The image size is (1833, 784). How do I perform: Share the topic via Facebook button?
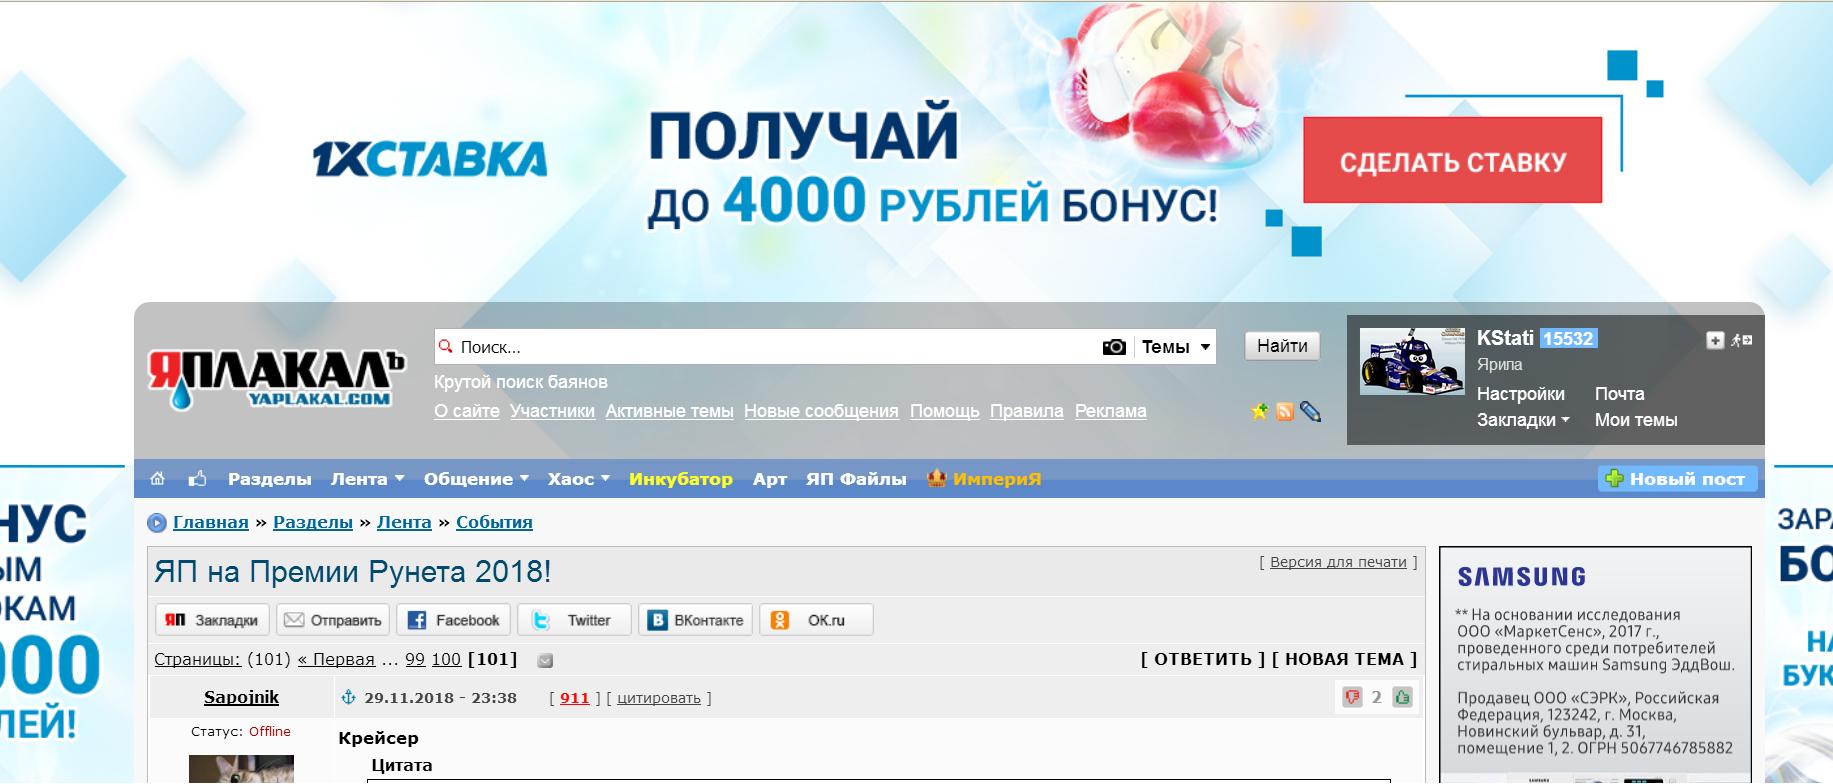454,620
